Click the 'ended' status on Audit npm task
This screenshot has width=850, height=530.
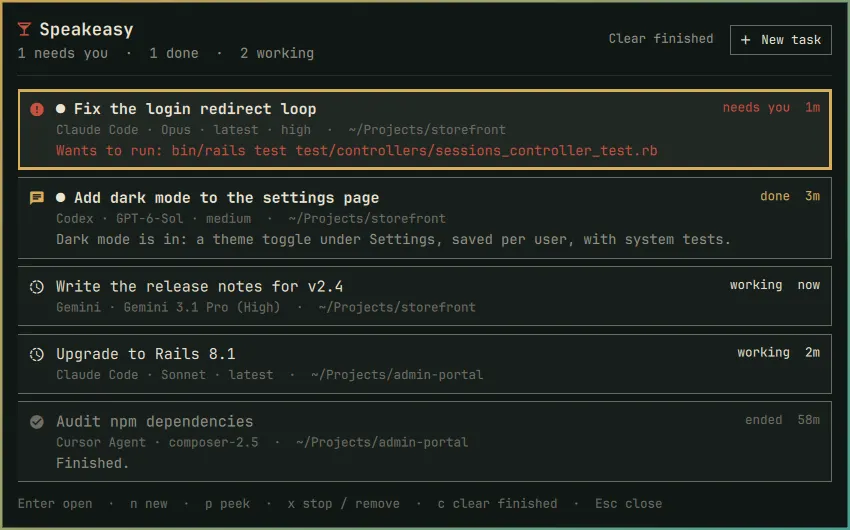(763, 420)
